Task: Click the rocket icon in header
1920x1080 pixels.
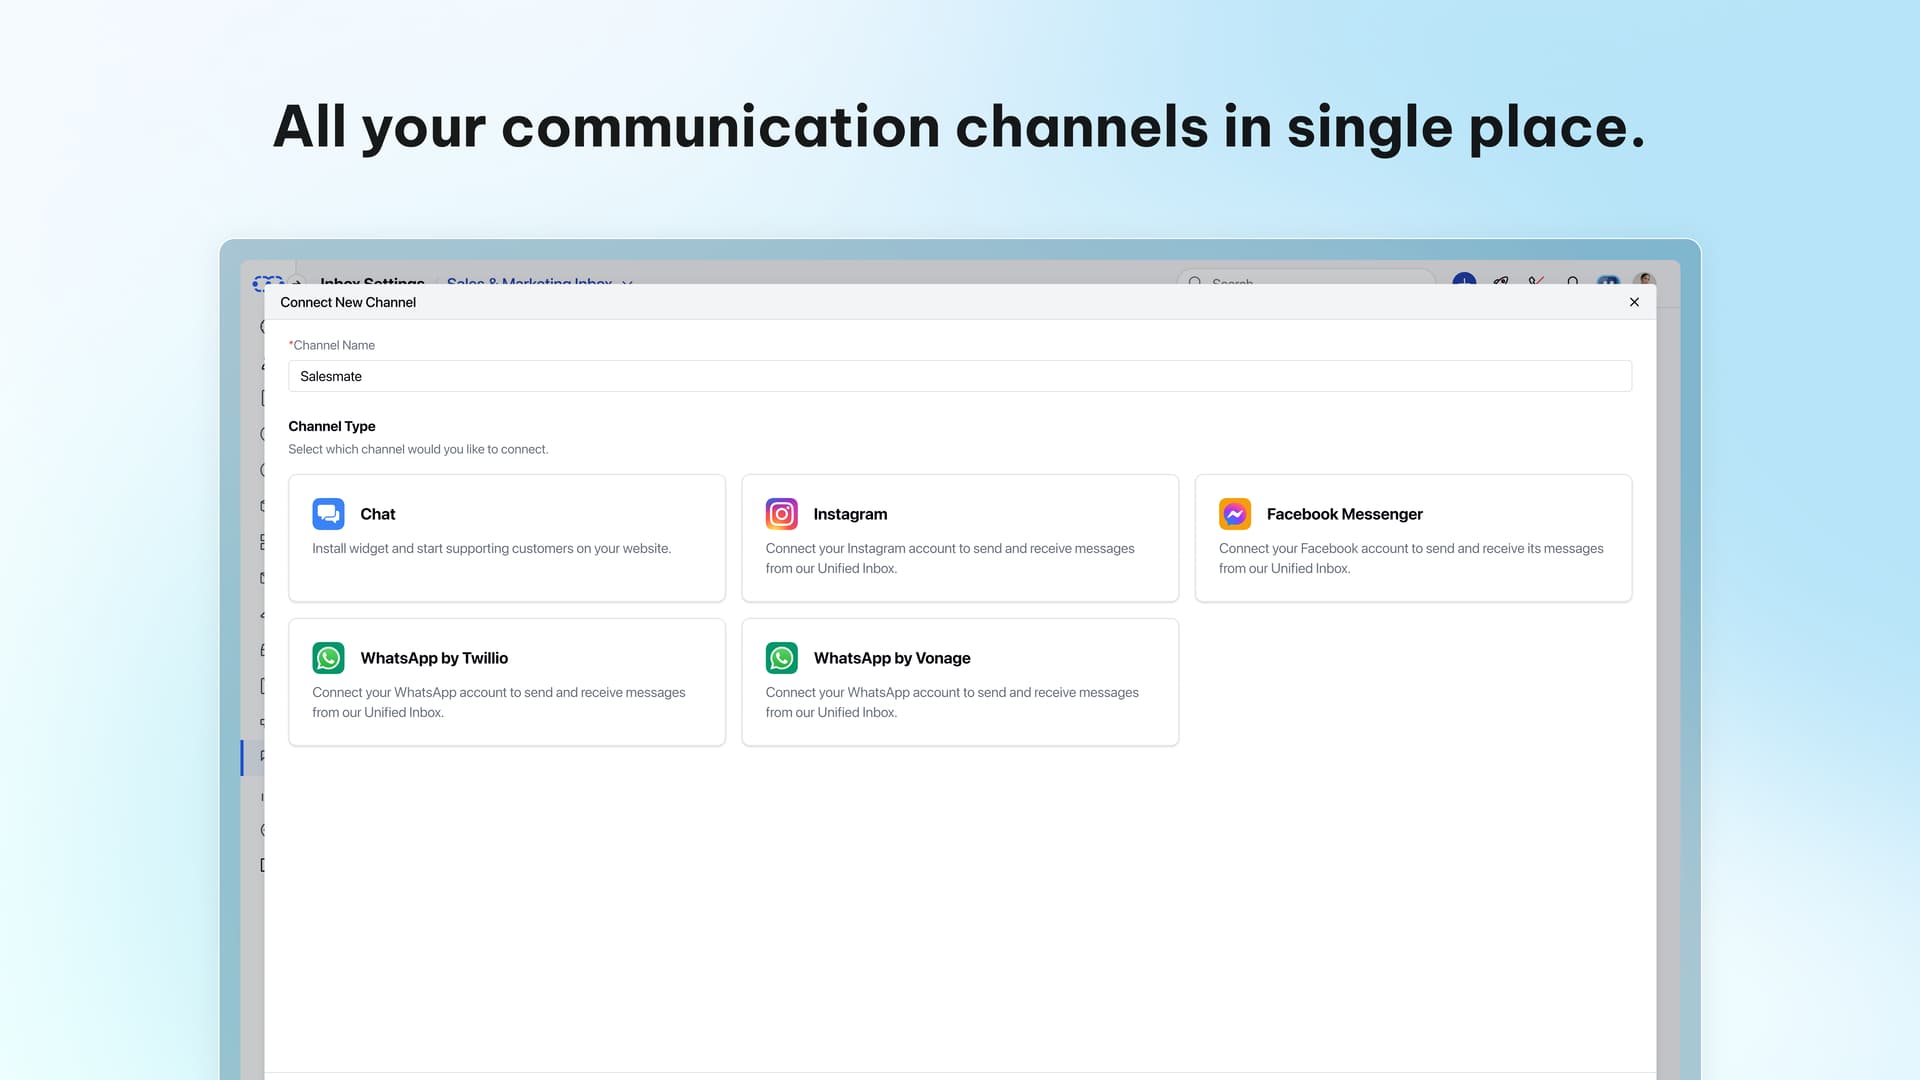Action: click(x=1501, y=280)
